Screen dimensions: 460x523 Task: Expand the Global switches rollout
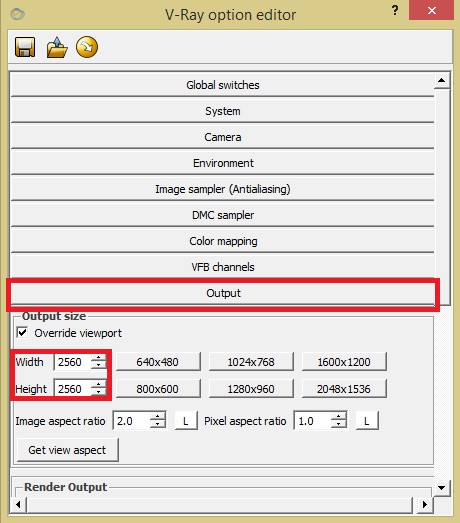[x=222, y=85]
